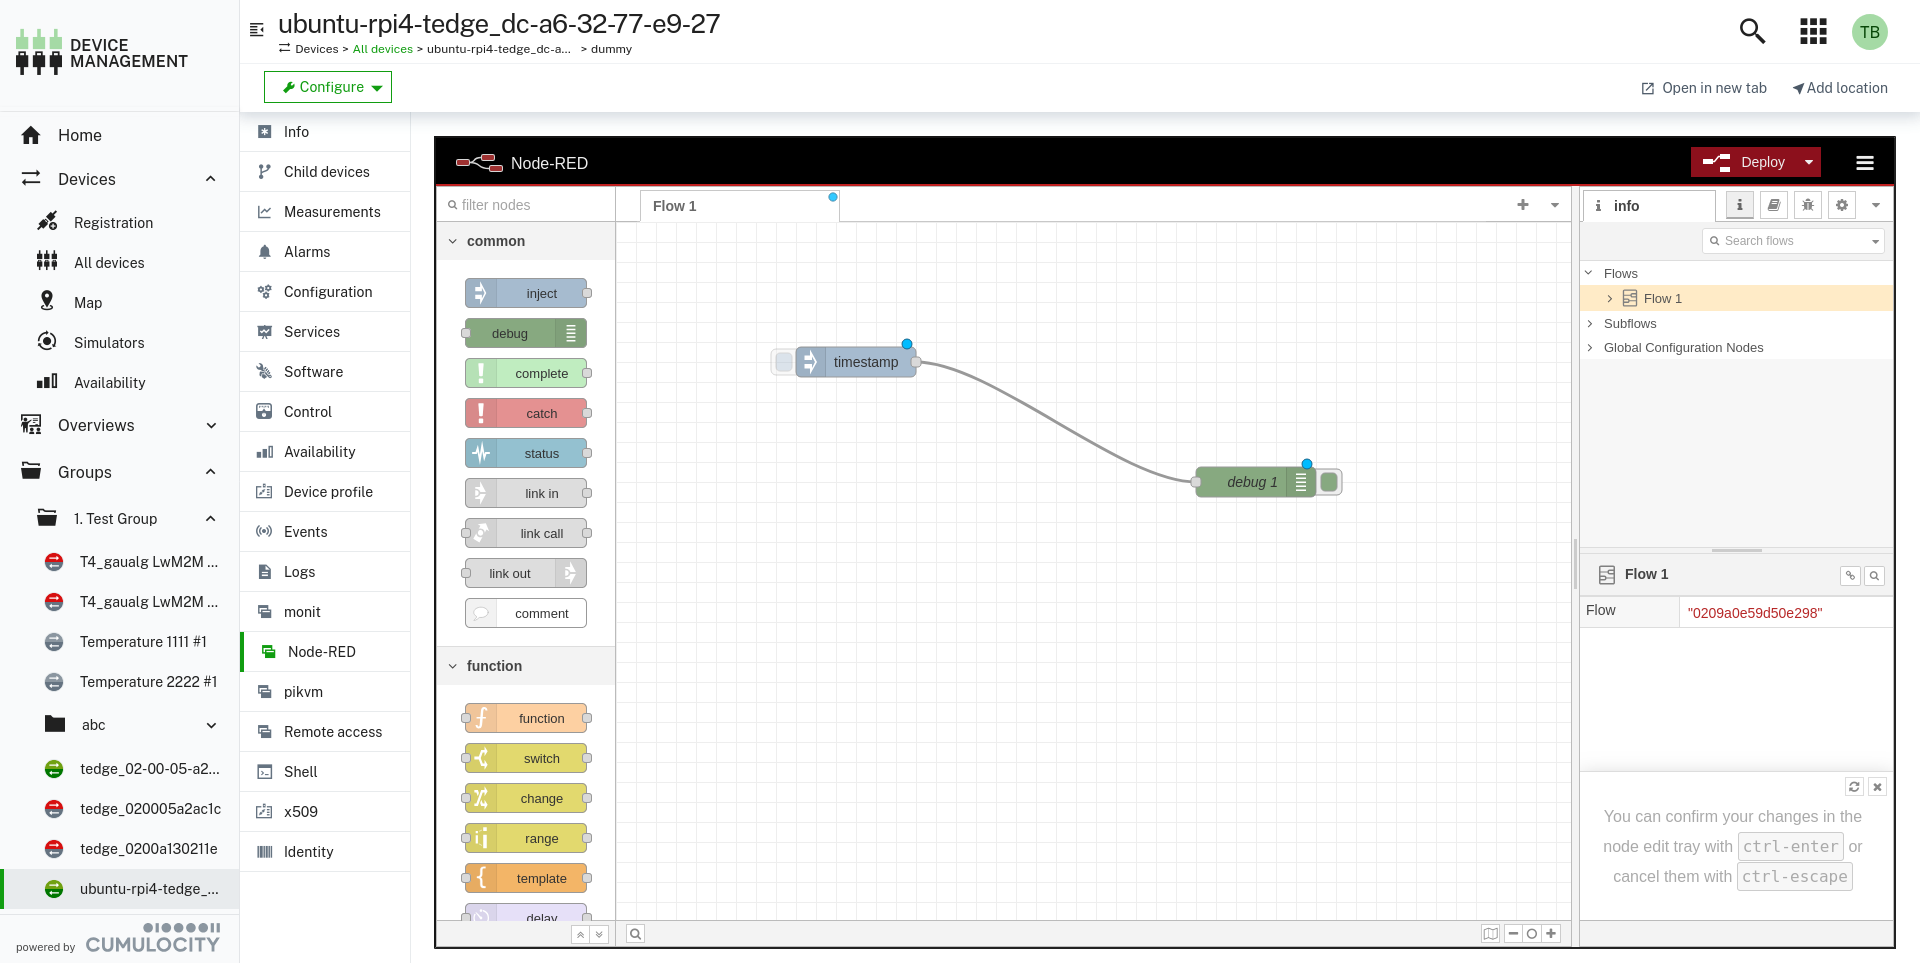Close the tips box

click(1877, 787)
